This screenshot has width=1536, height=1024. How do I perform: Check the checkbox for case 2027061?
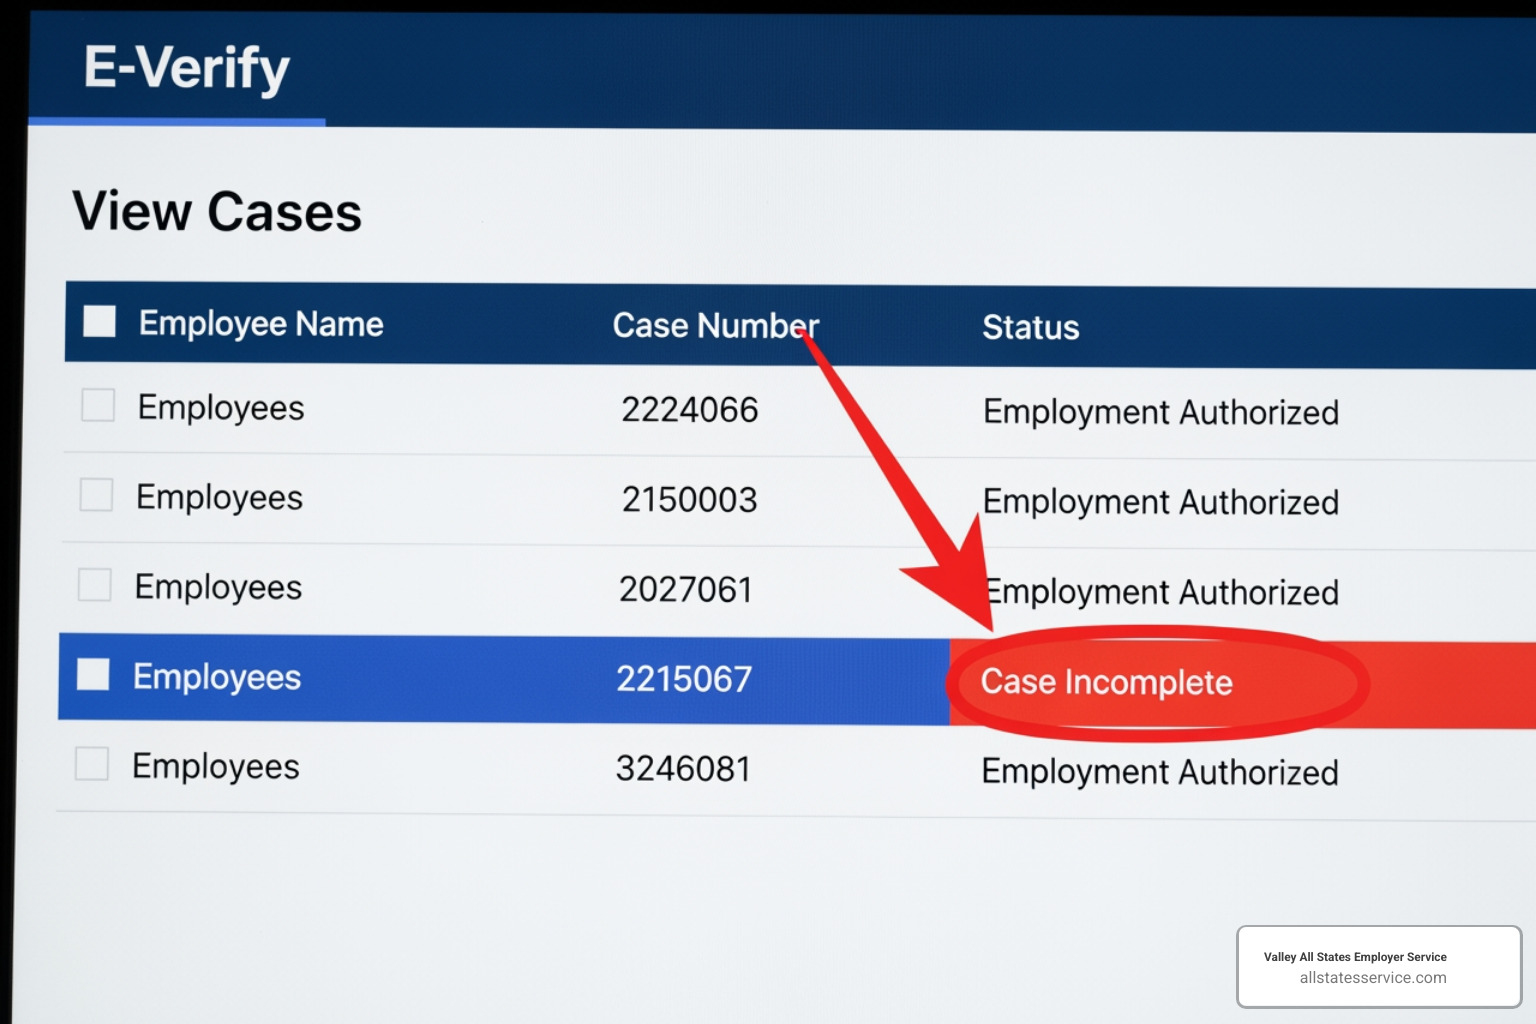pos(94,585)
